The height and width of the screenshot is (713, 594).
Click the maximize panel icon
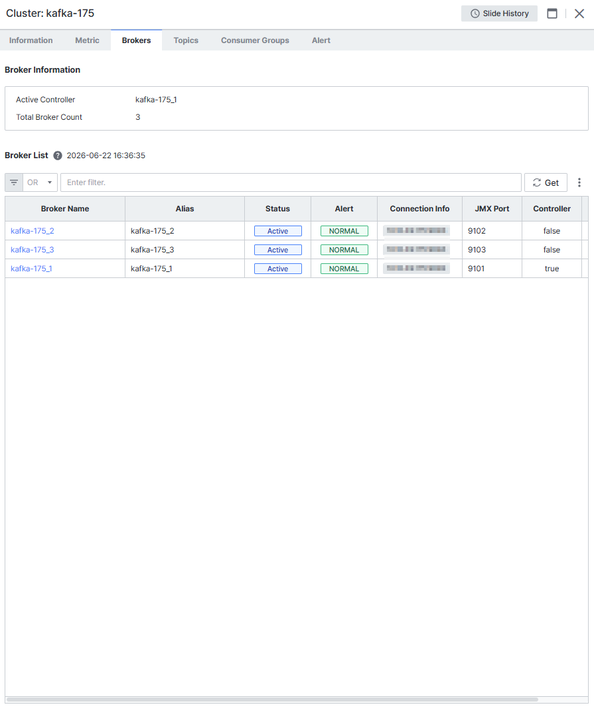tap(552, 14)
